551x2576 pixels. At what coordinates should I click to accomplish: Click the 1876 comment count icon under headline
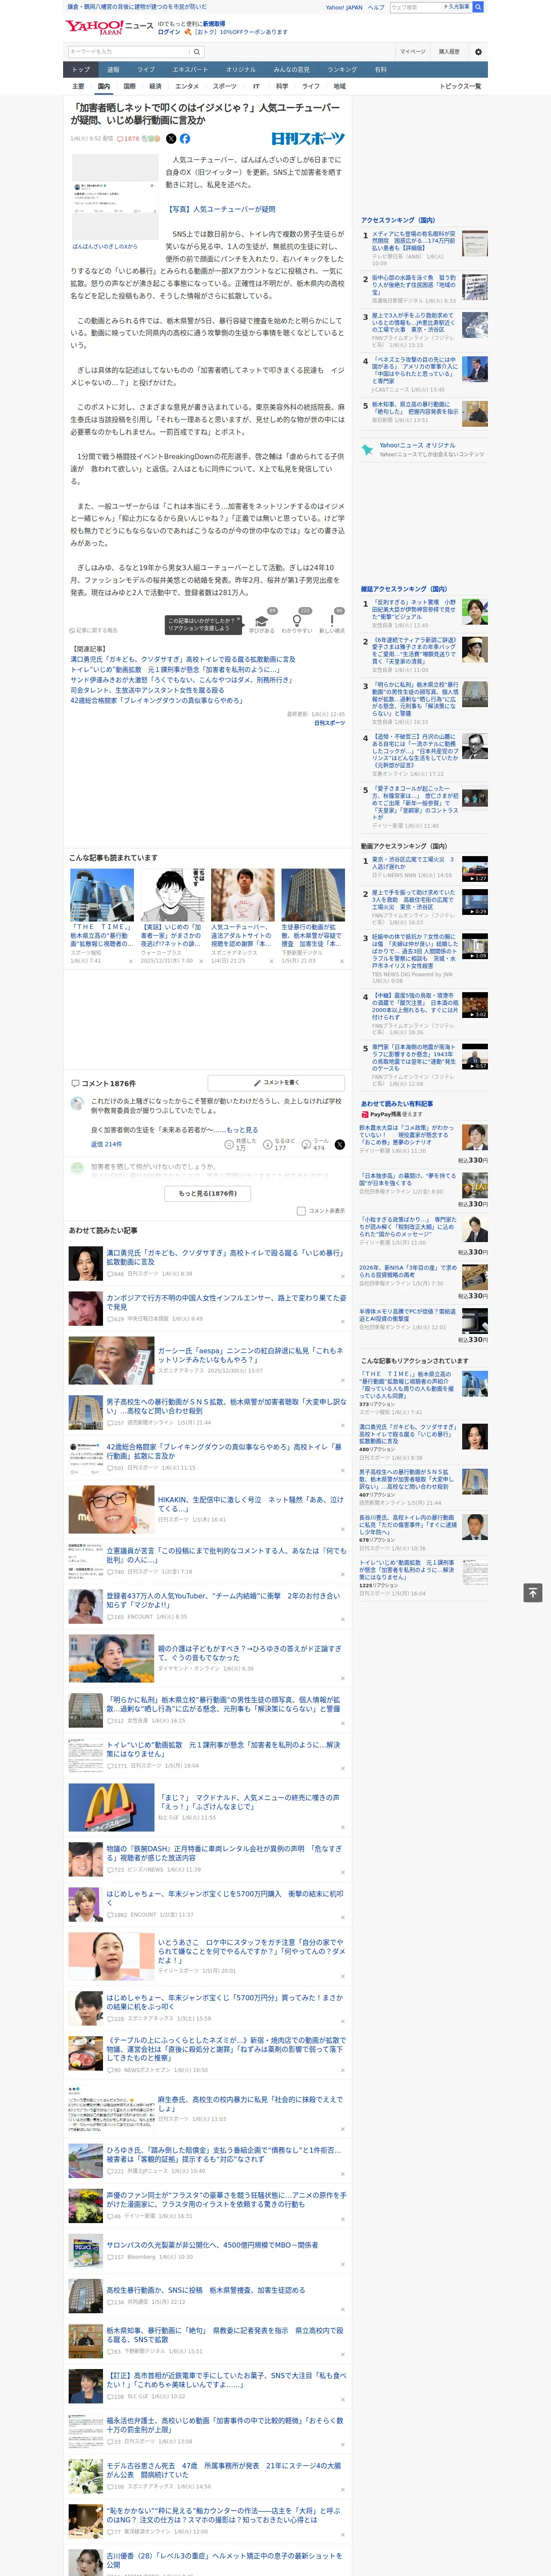pos(128,139)
